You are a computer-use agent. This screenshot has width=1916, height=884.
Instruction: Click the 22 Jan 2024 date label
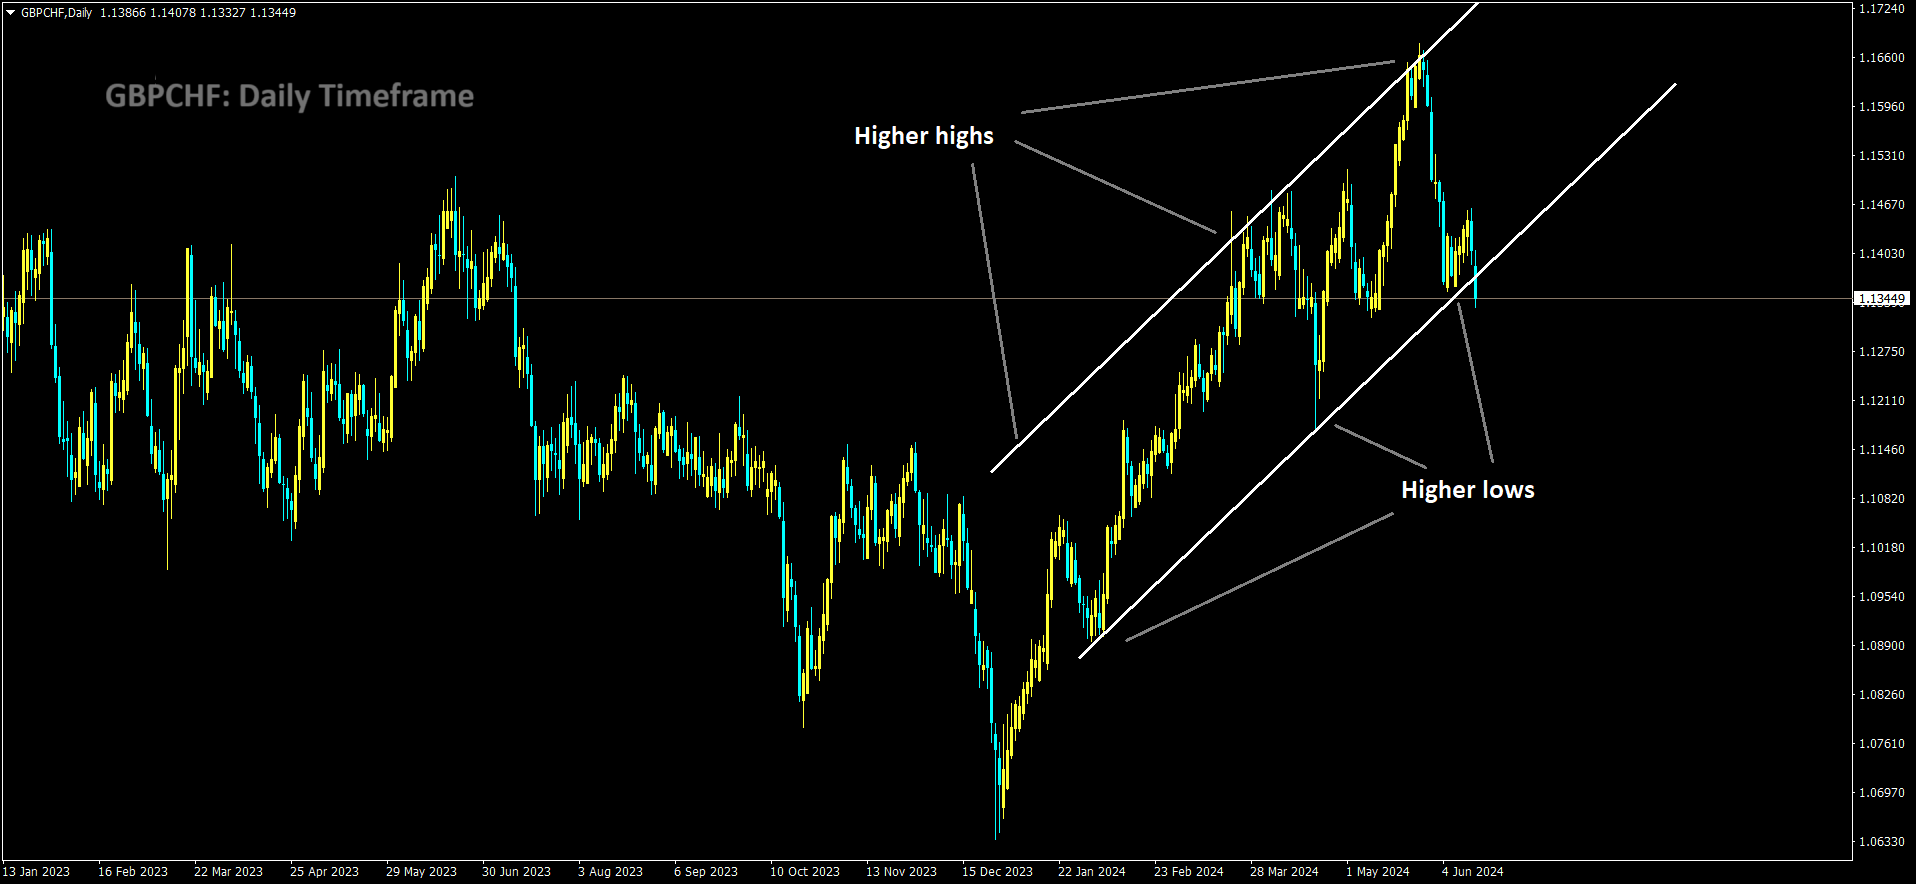click(x=1092, y=872)
